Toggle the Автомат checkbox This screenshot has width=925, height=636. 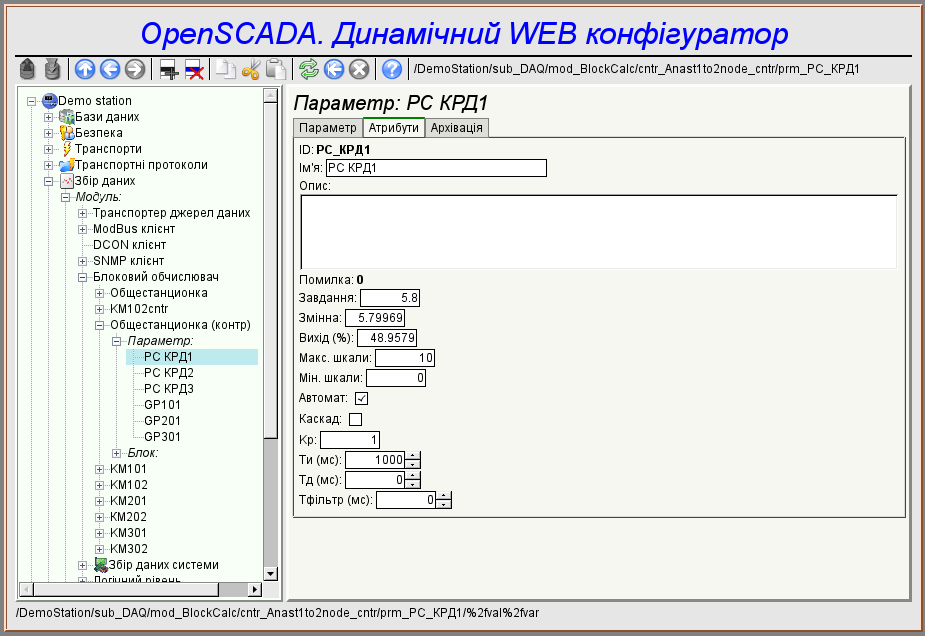362,398
